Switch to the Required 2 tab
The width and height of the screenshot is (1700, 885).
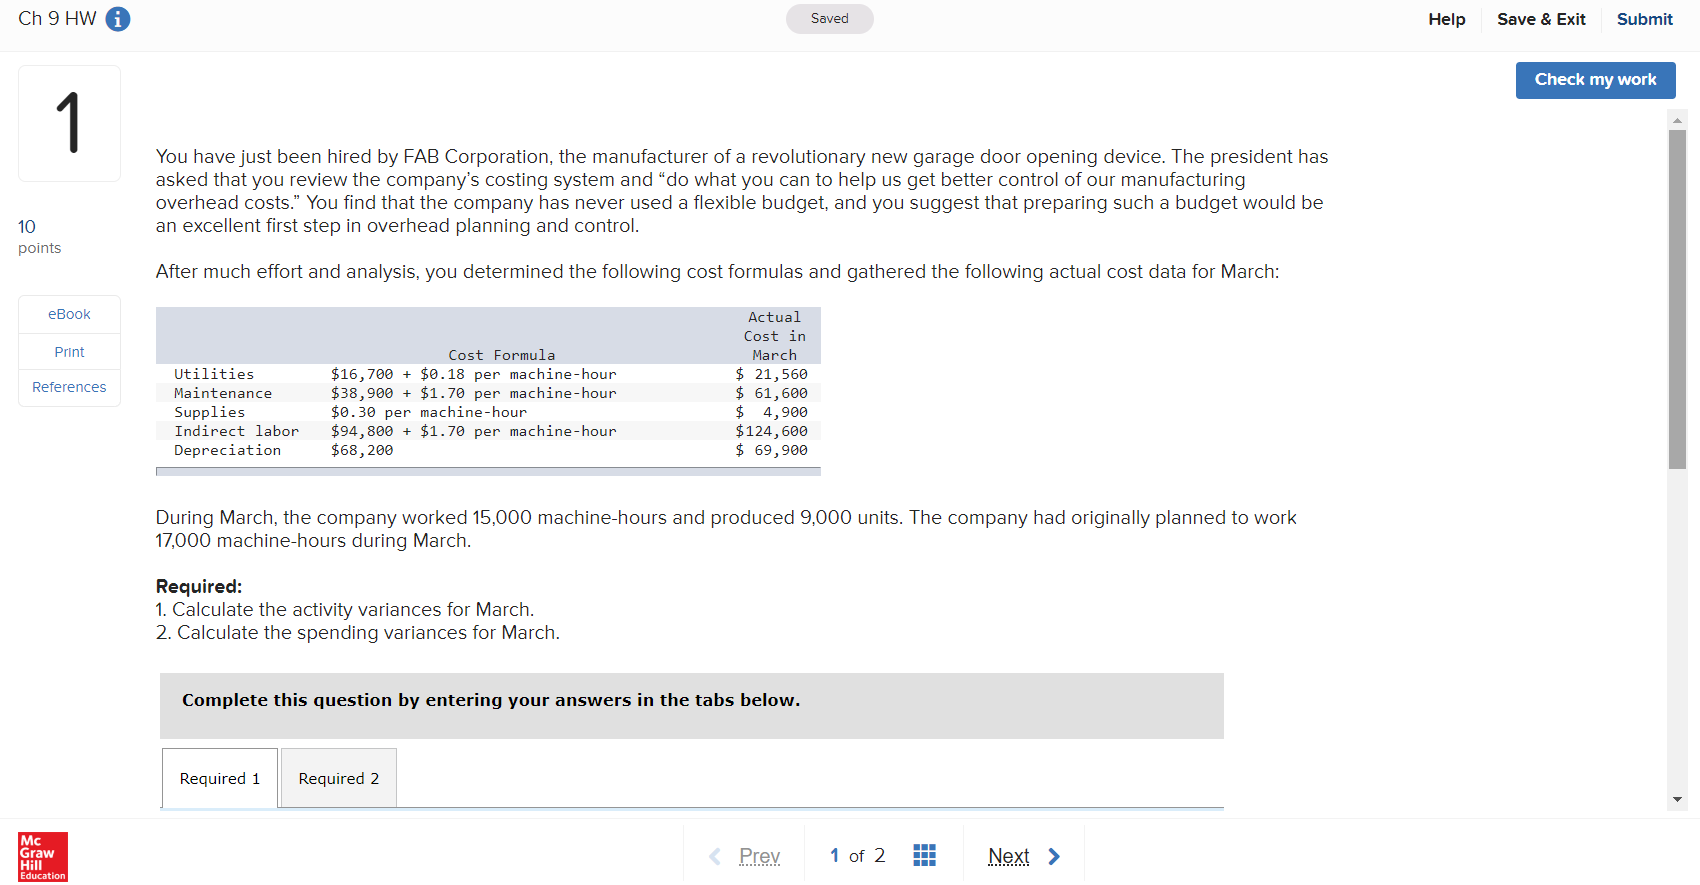click(x=338, y=778)
